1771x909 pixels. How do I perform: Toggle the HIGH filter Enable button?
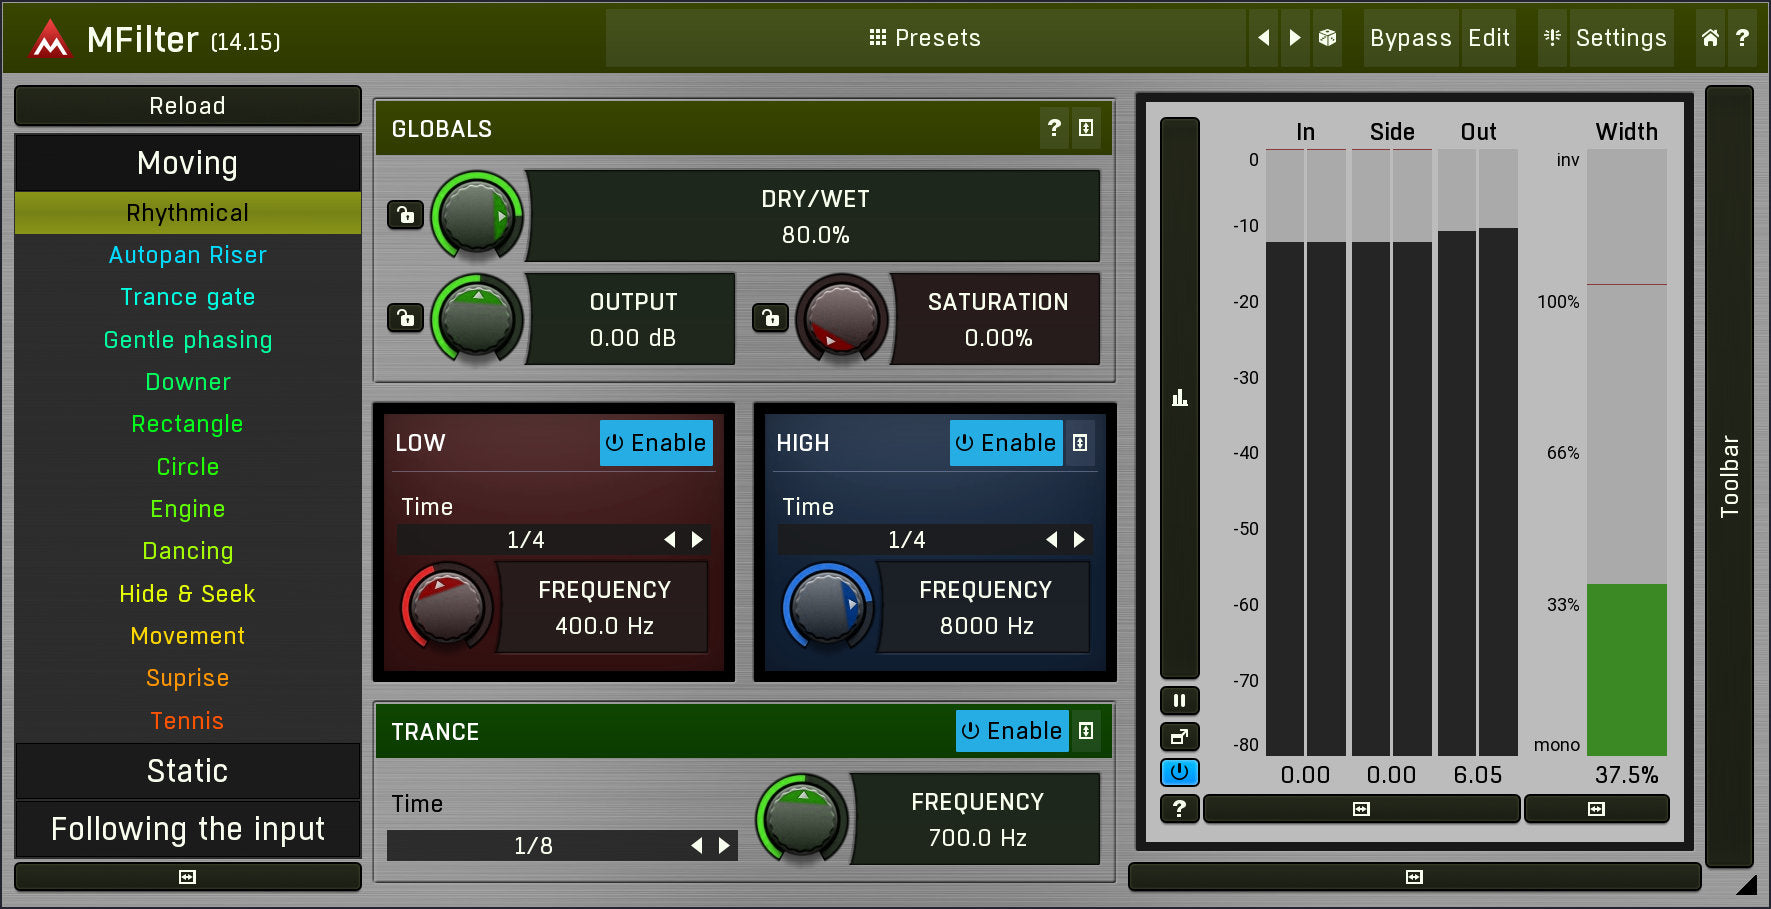tap(1005, 443)
